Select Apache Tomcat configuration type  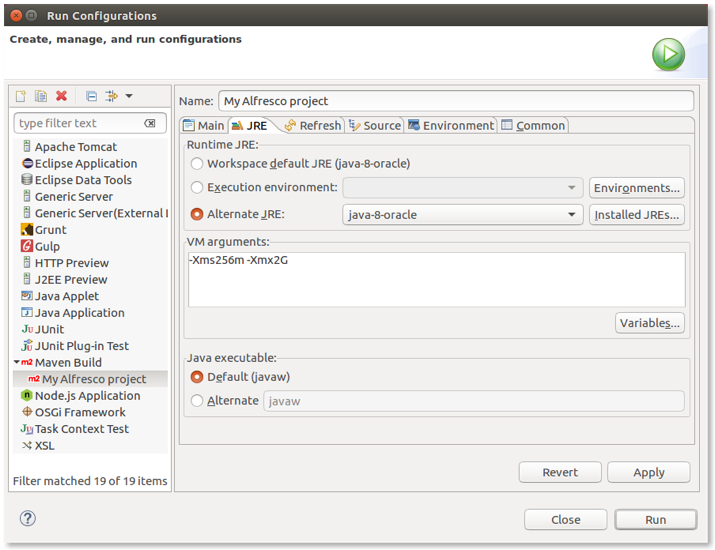75,147
